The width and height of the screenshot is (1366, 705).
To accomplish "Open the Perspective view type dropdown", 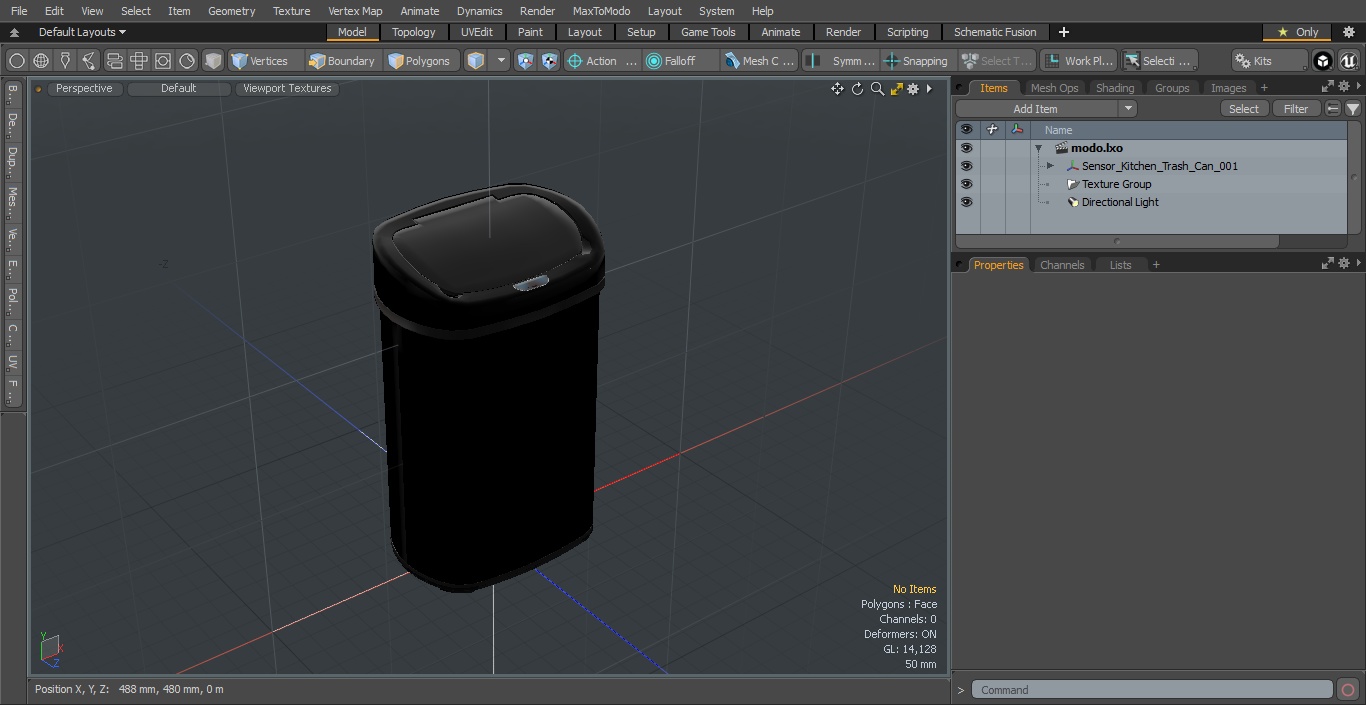I will (84, 89).
